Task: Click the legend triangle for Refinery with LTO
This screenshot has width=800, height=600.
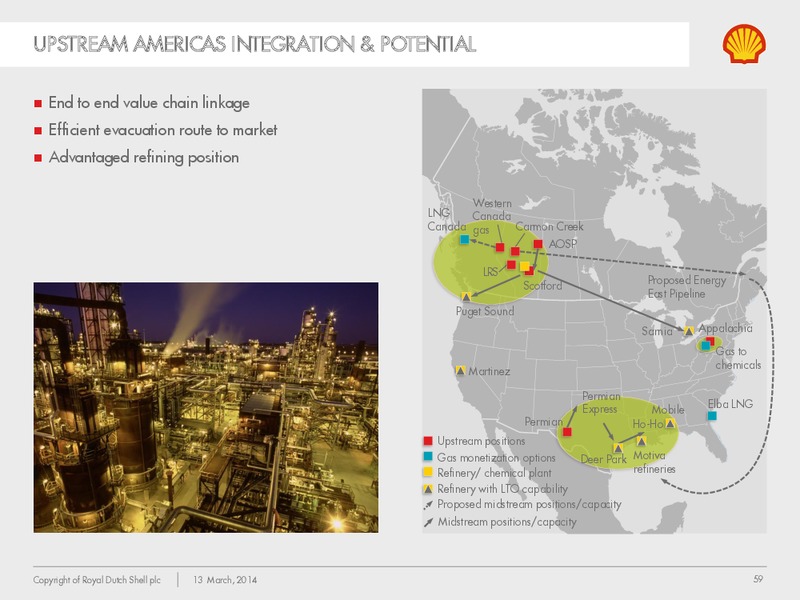Action: (x=428, y=489)
